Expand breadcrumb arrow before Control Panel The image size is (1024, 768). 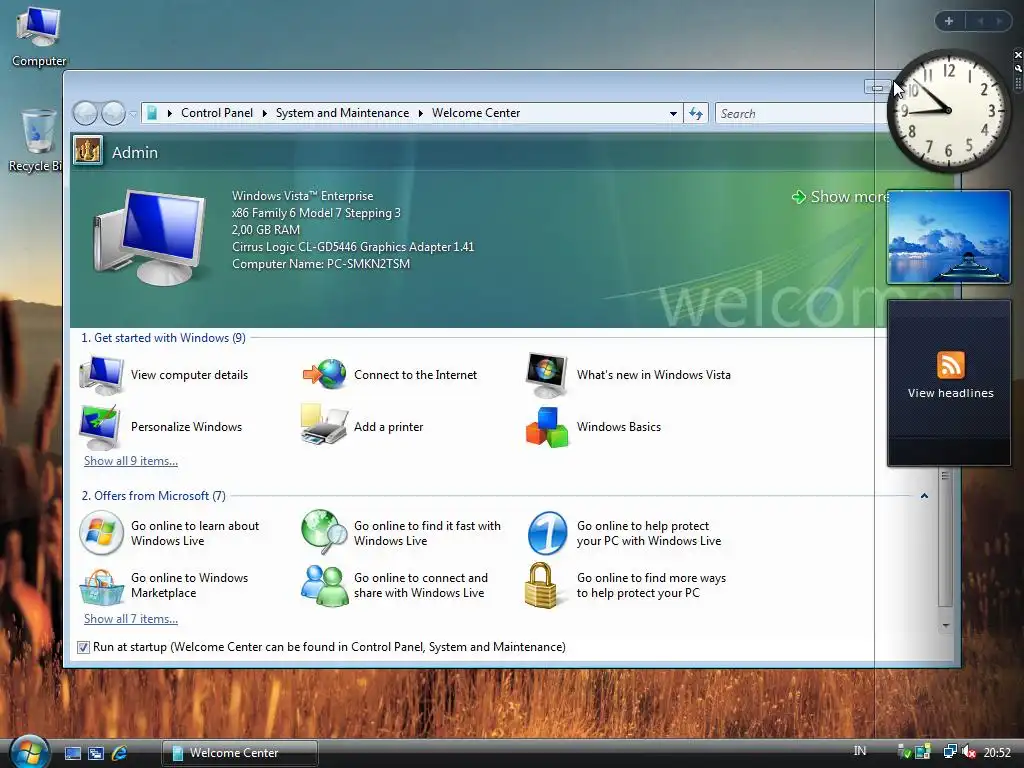(169, 114)
